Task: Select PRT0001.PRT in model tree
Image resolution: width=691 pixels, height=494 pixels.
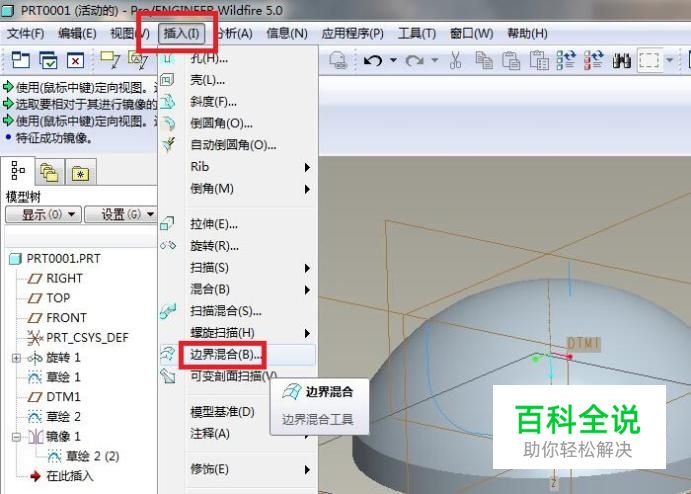Action: tap(63, 259)
